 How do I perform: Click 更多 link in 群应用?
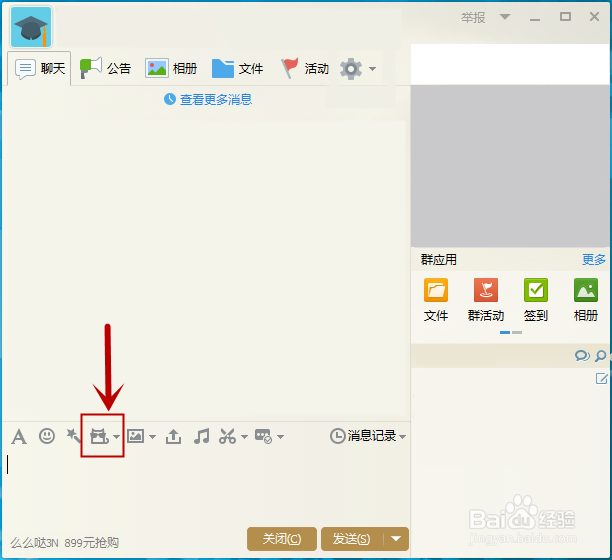click(x=593, y=260)
